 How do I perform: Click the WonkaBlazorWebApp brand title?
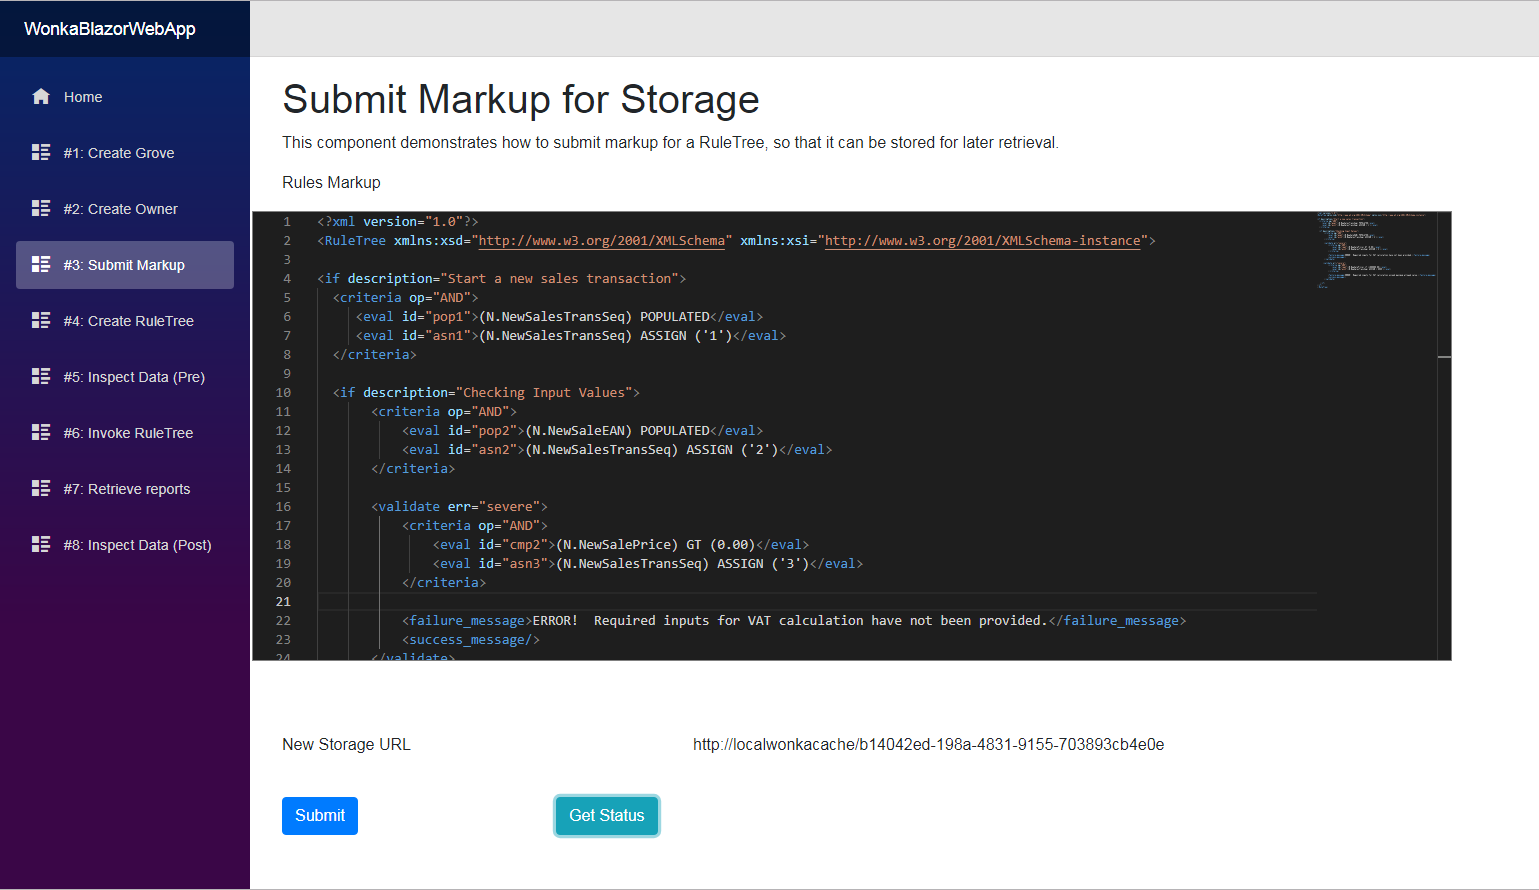pos(110,29)
